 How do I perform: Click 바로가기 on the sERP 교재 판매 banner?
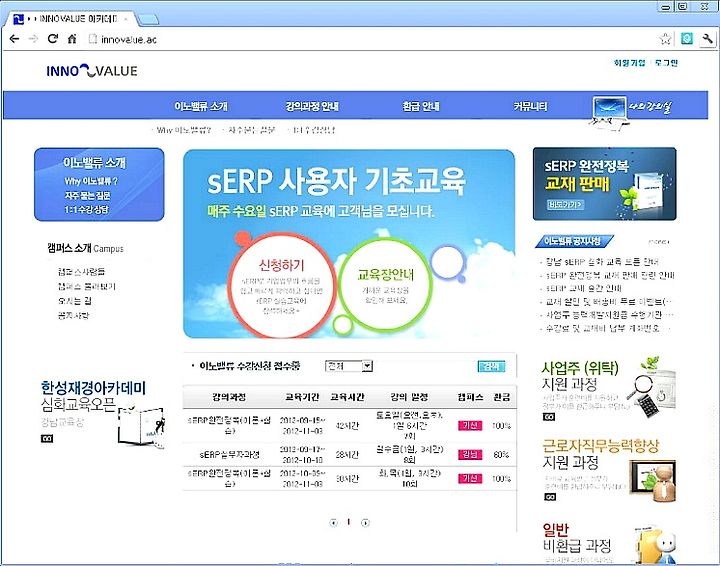point(565,204)
